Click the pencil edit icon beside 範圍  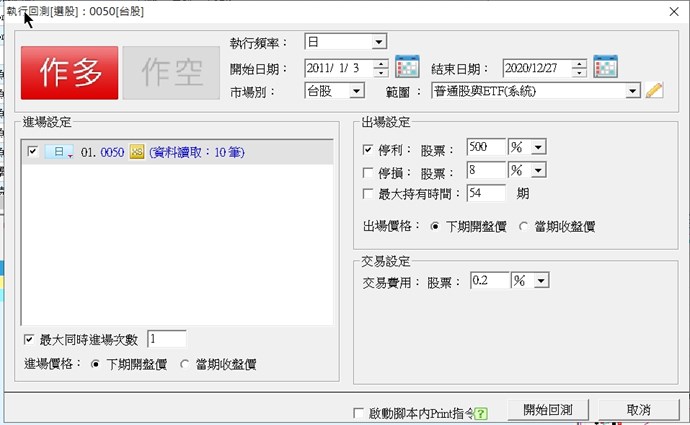[654, 90]
